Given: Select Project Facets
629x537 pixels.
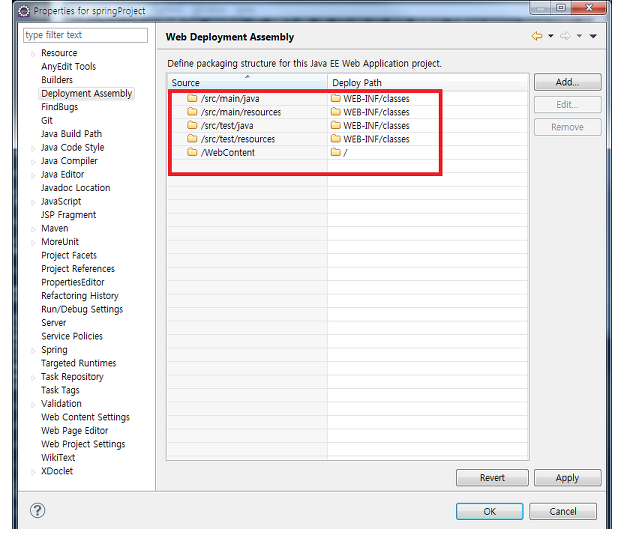Looking at the screenshot, I should (69, 255).
